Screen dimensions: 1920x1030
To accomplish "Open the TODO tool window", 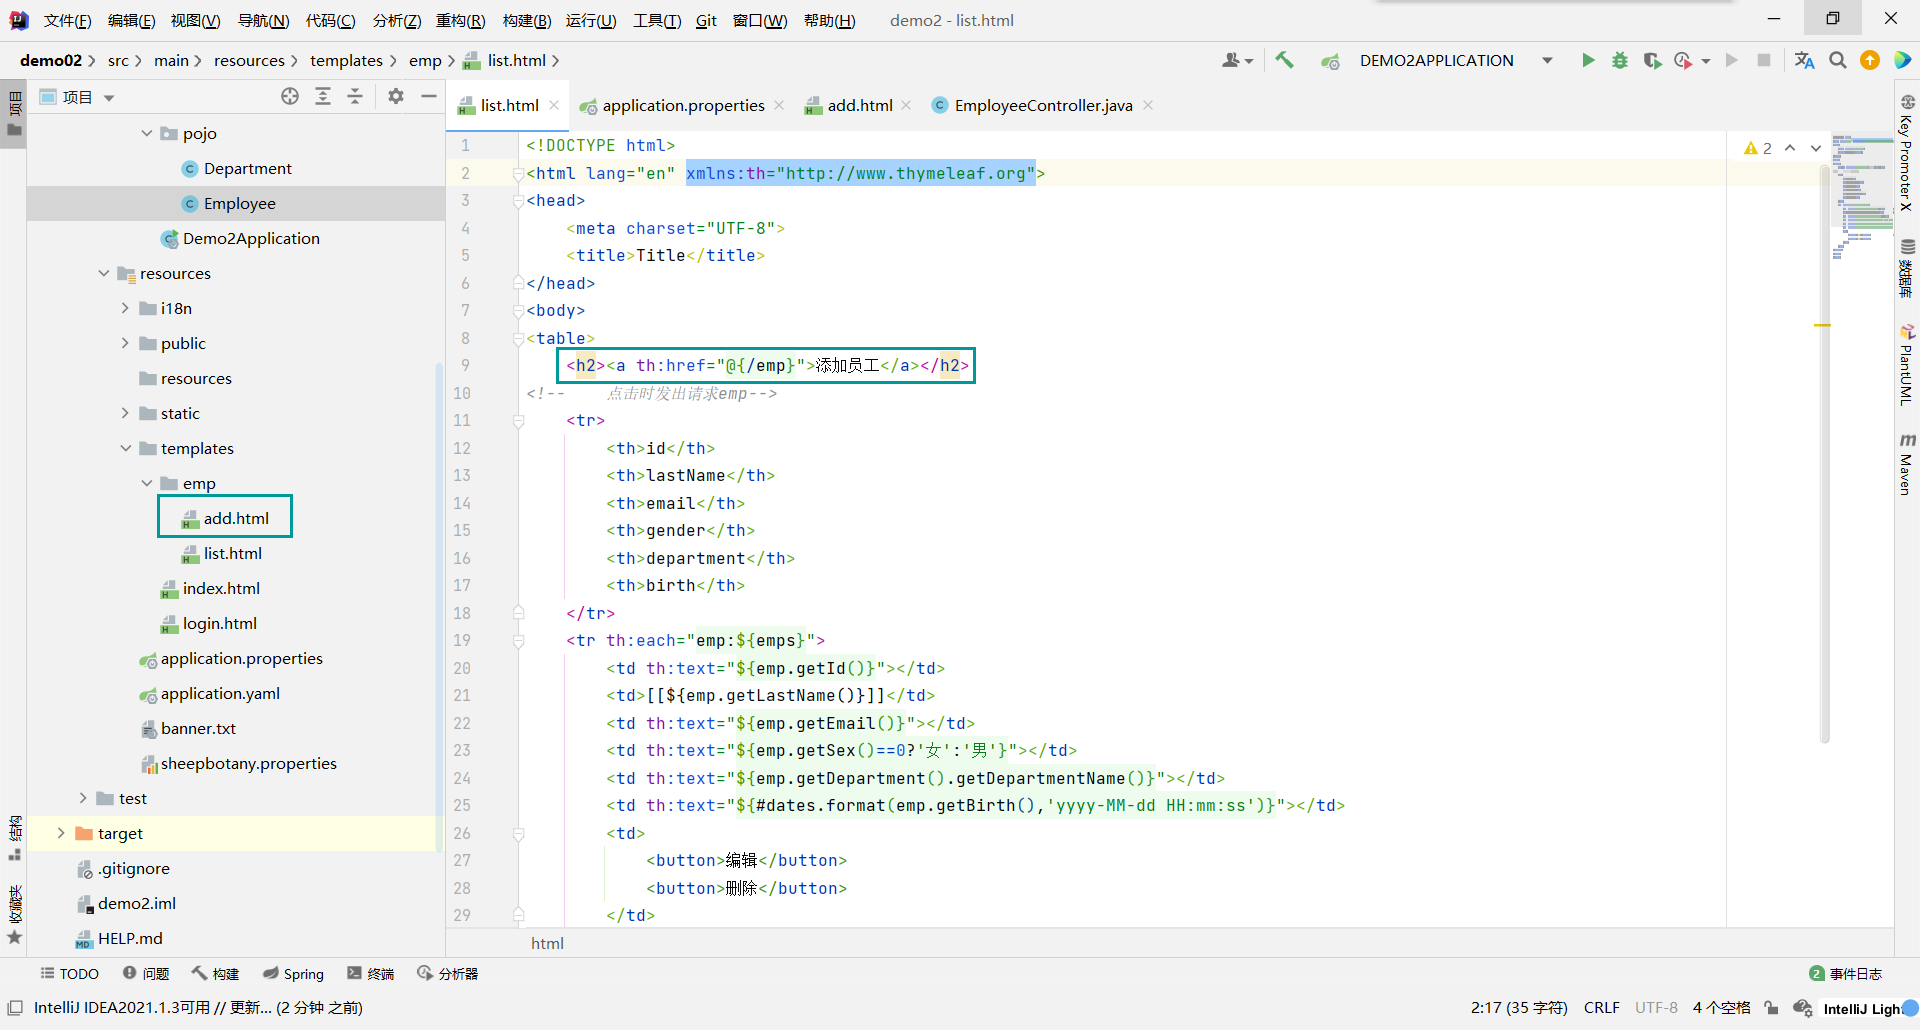I will [69, 973].
